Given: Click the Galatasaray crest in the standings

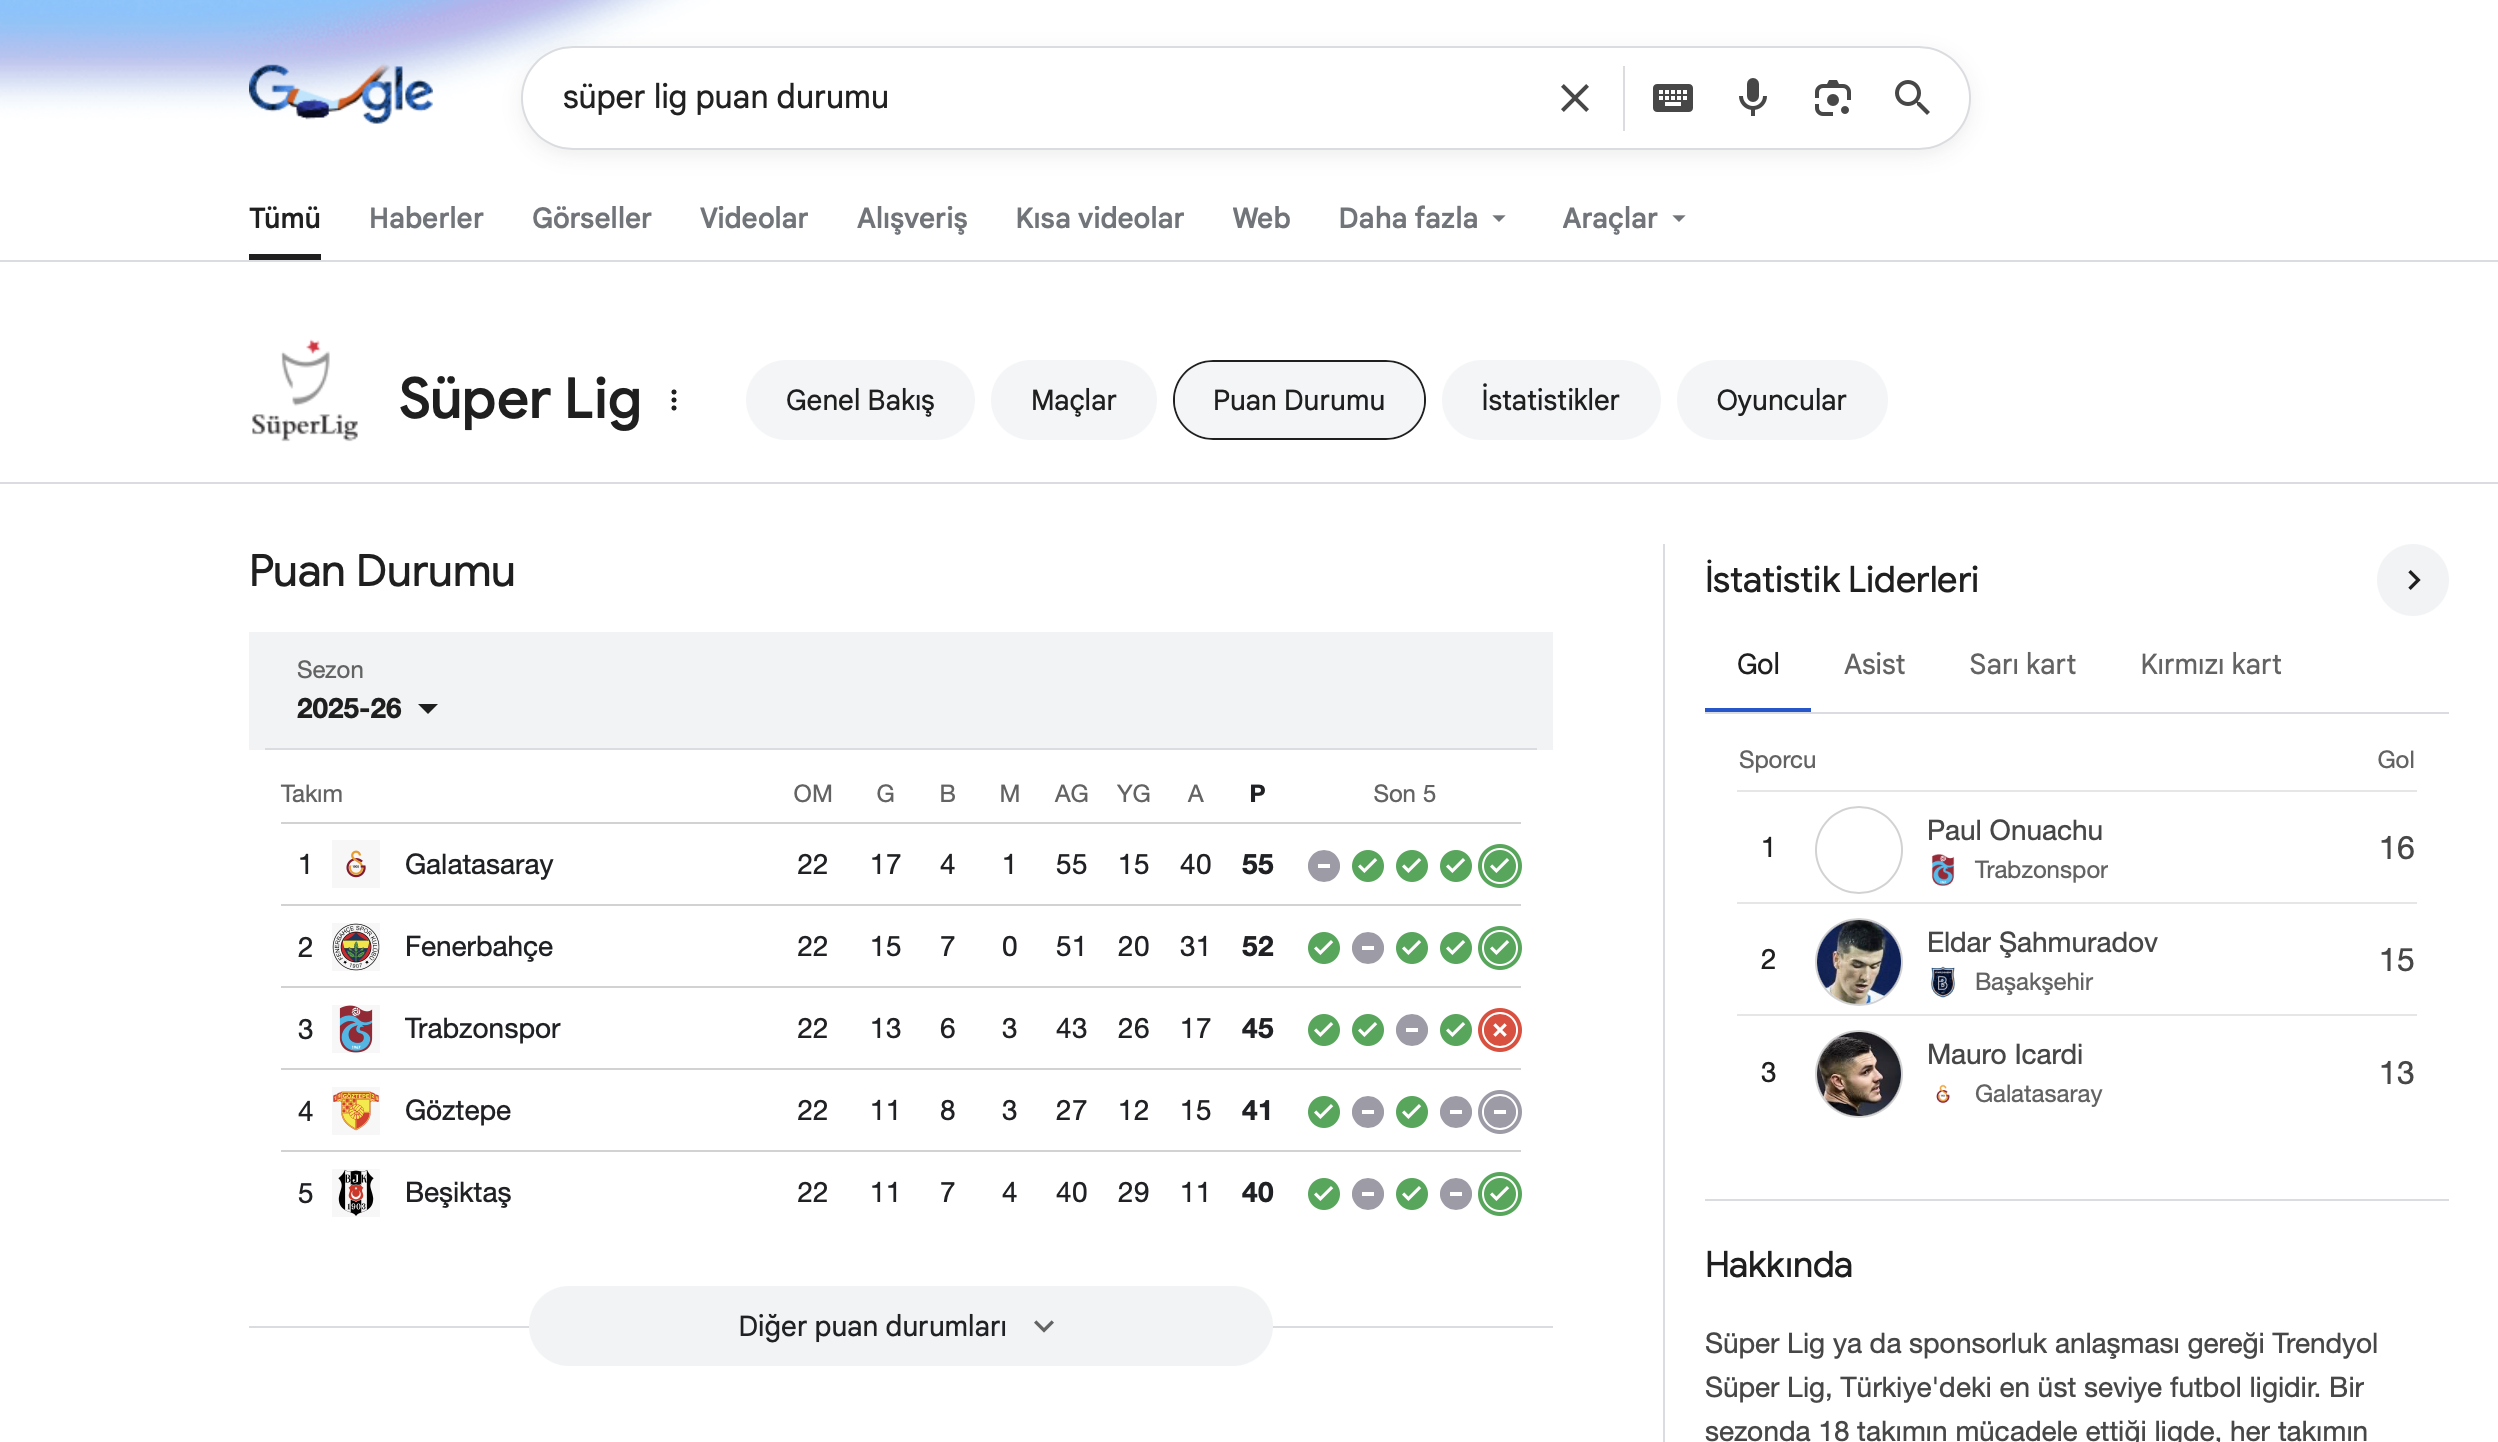Looking at the screenshot, I should pyautogui.click(x=356, y=864).
